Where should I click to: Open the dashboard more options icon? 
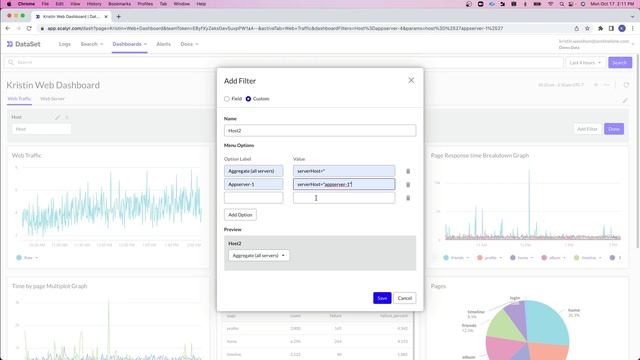click(x=607, y=85)
